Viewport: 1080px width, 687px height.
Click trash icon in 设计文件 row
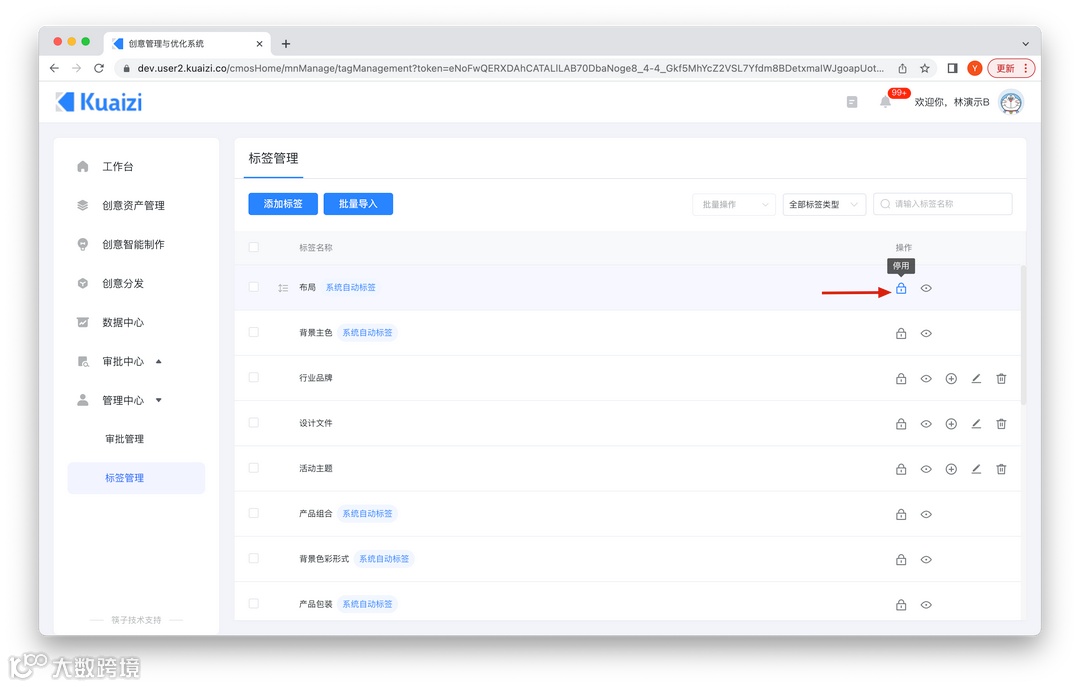click(x=1001, y=424)
